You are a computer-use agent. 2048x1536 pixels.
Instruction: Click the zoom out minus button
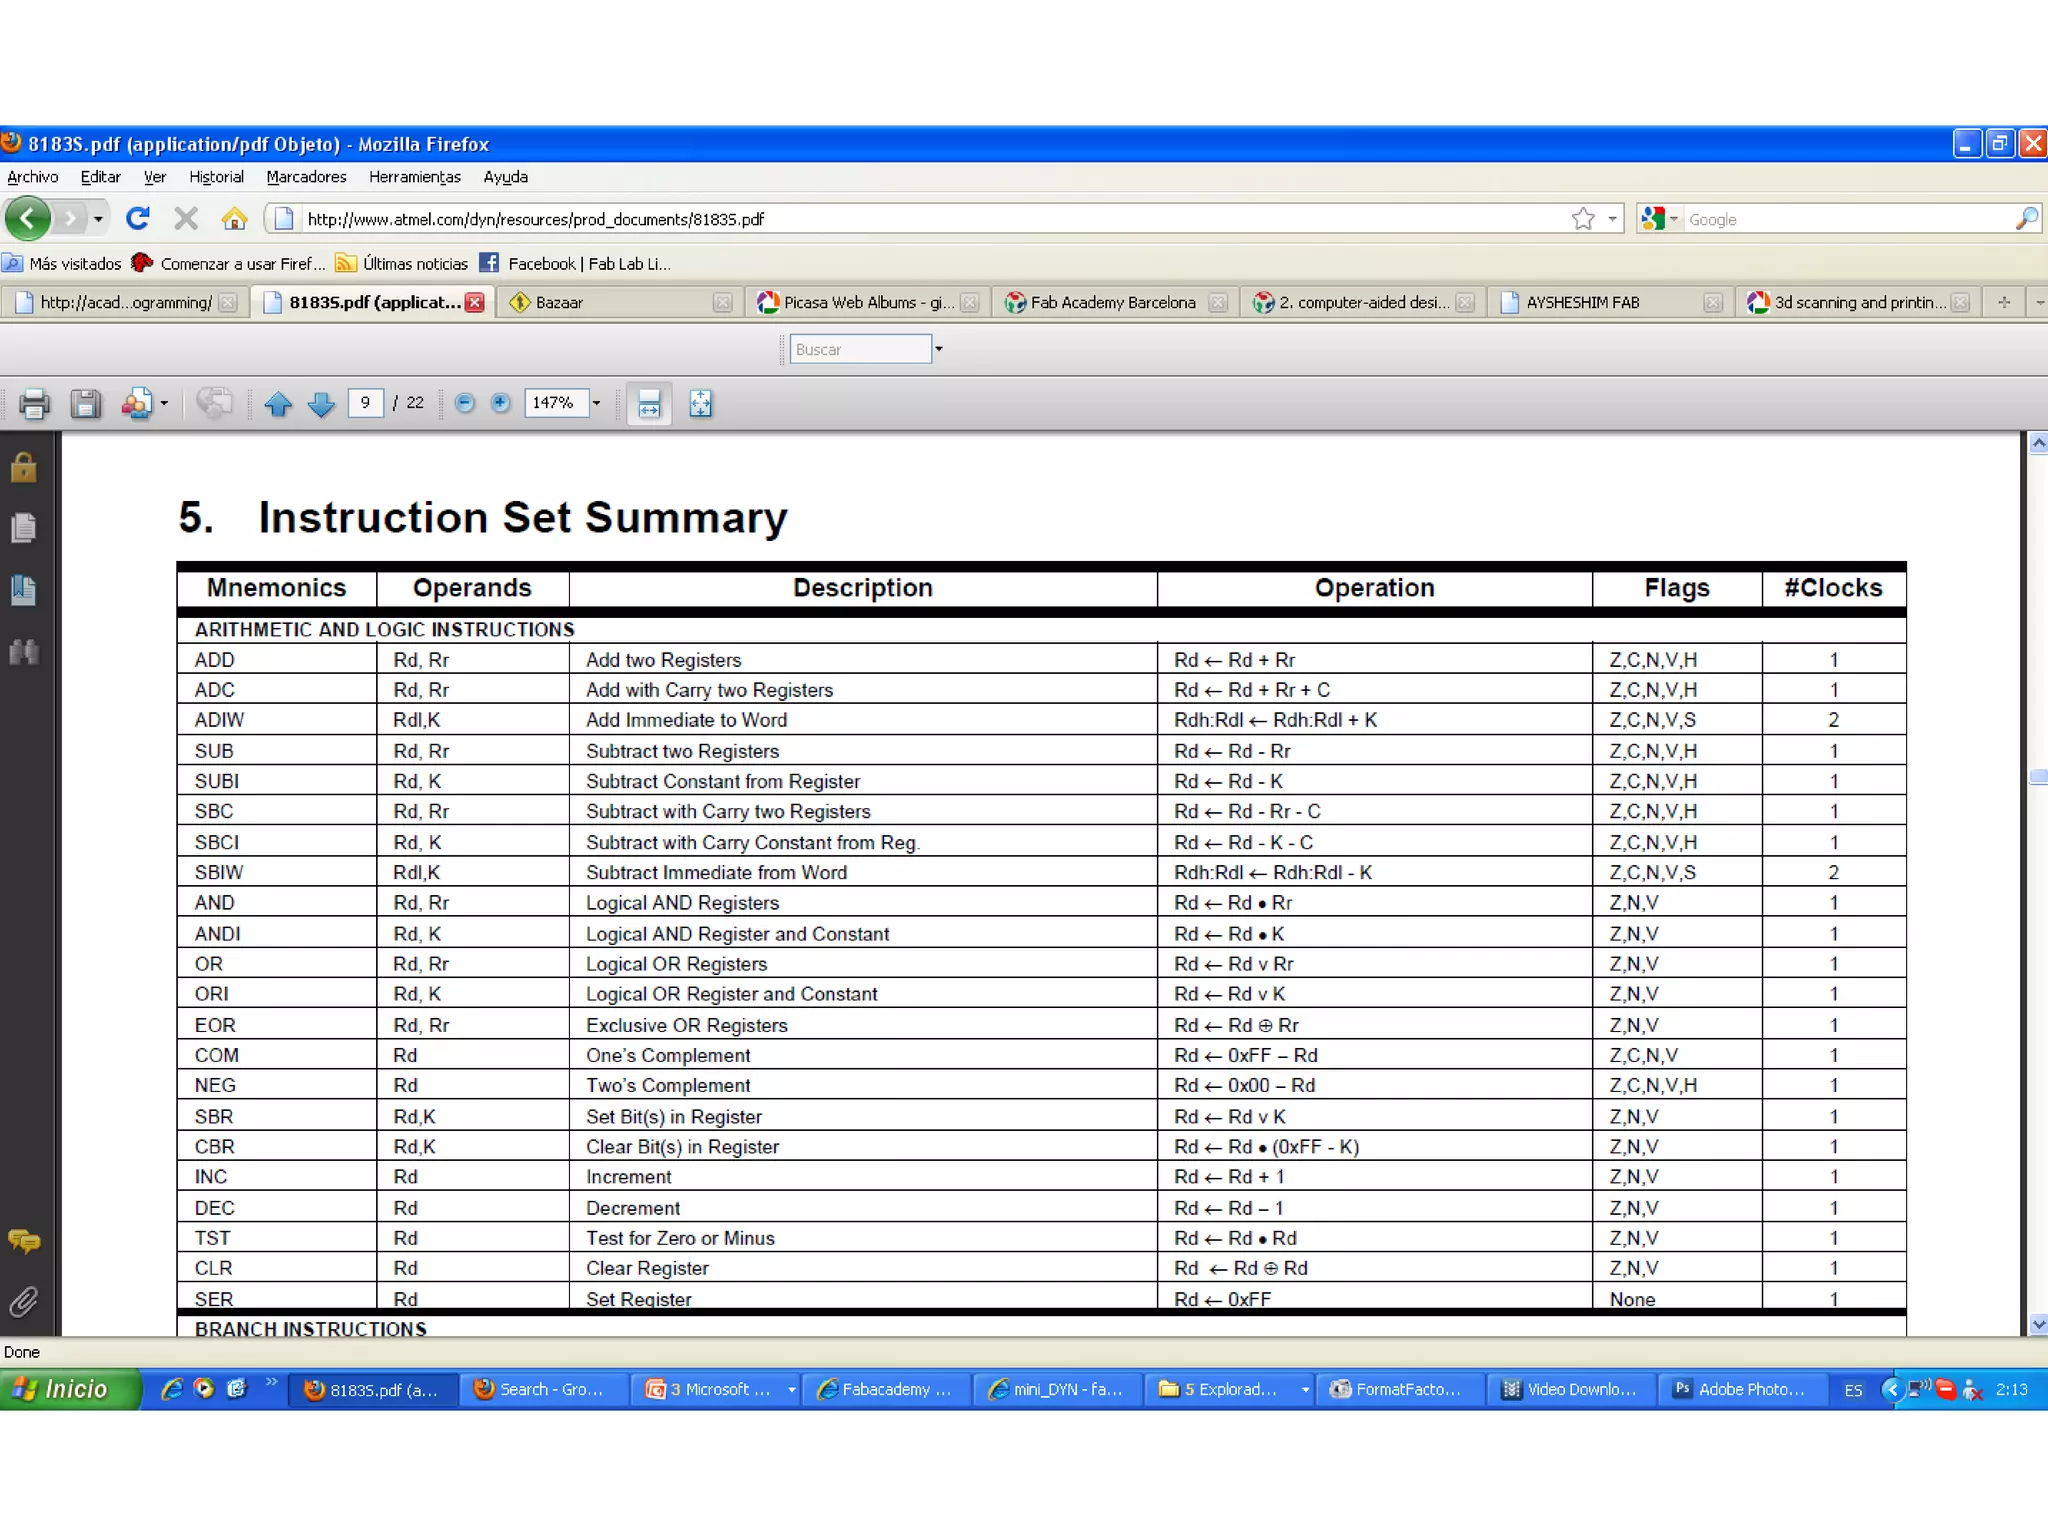465,403
